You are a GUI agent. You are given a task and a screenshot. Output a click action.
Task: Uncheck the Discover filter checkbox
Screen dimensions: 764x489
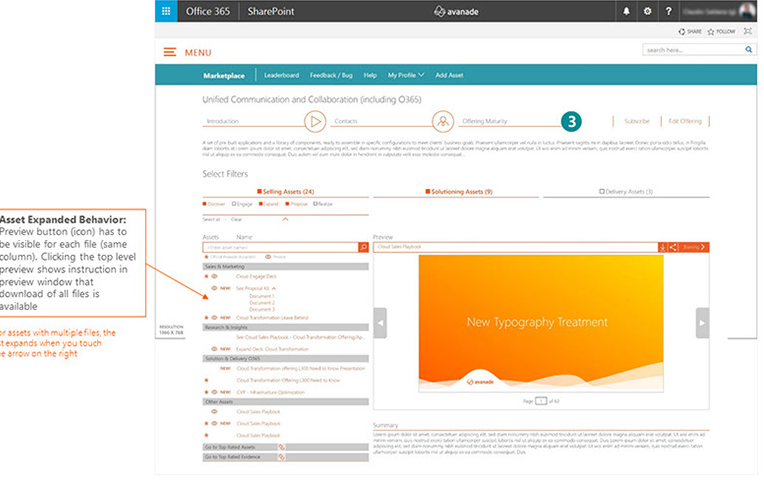tap(205, 203)
